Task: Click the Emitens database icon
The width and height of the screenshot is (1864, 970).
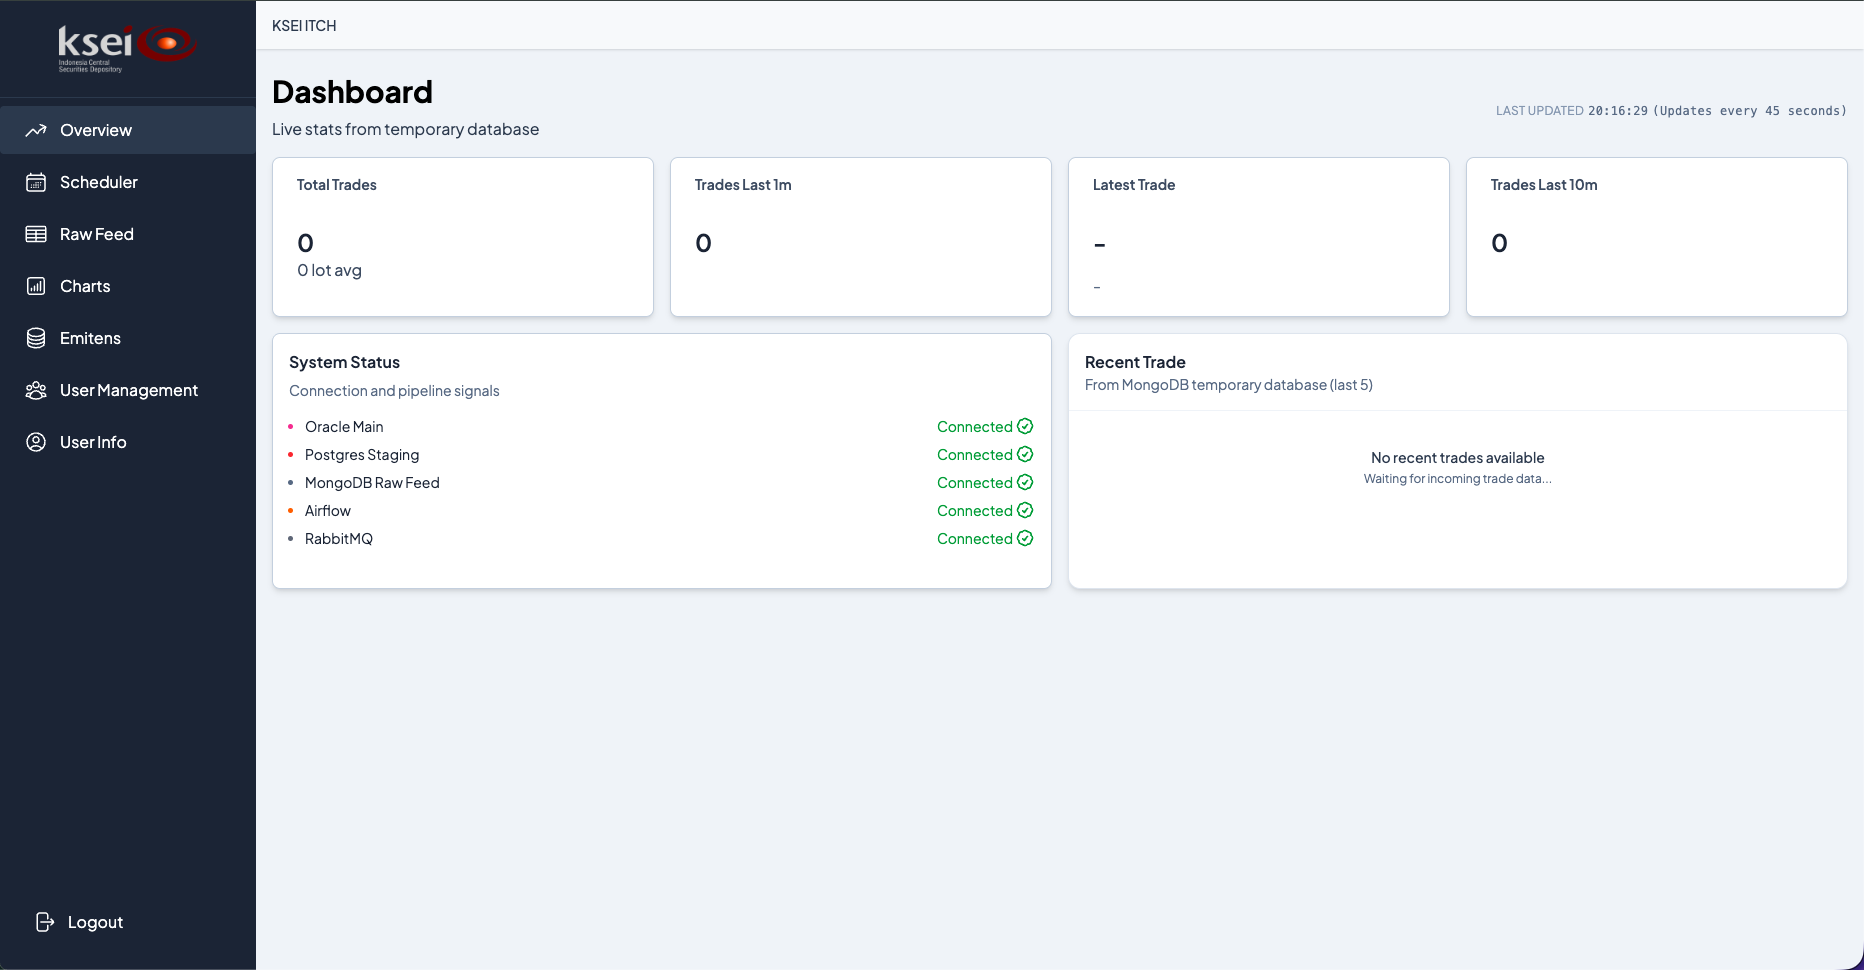Action: pos(36,338)
